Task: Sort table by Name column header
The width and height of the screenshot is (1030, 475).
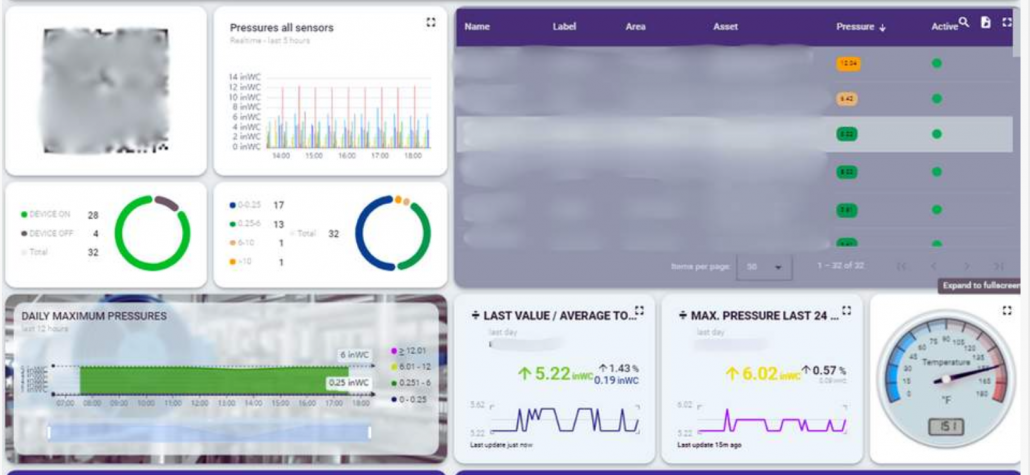Action: tap(477, 27)
